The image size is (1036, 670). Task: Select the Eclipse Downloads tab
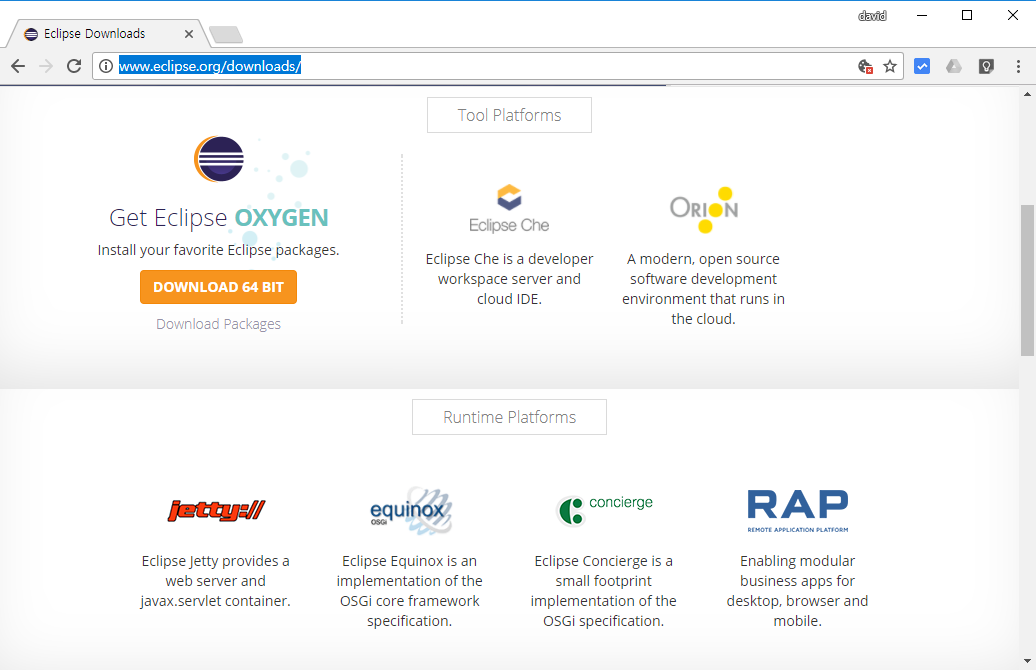(108, 34)
